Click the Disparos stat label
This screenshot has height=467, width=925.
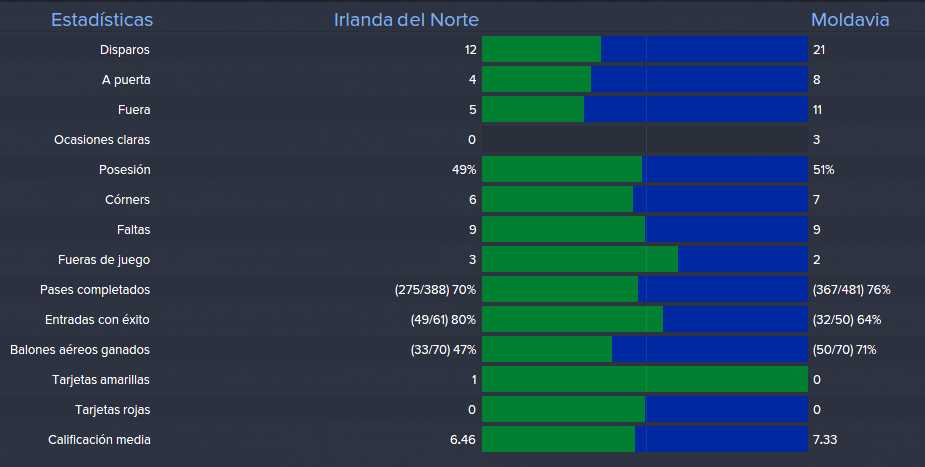[x=125, y=50]
